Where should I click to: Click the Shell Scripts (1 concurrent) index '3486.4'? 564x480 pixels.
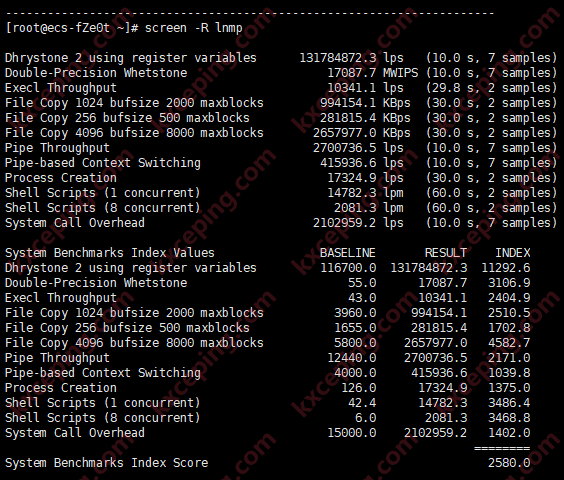click(x=509, y=403)
